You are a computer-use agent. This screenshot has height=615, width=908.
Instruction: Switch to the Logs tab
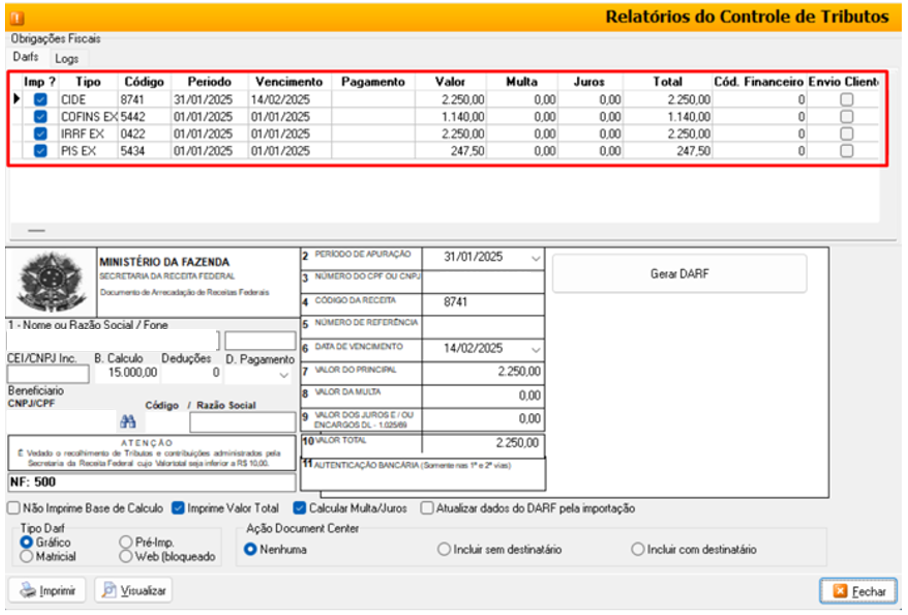(67, 58)
